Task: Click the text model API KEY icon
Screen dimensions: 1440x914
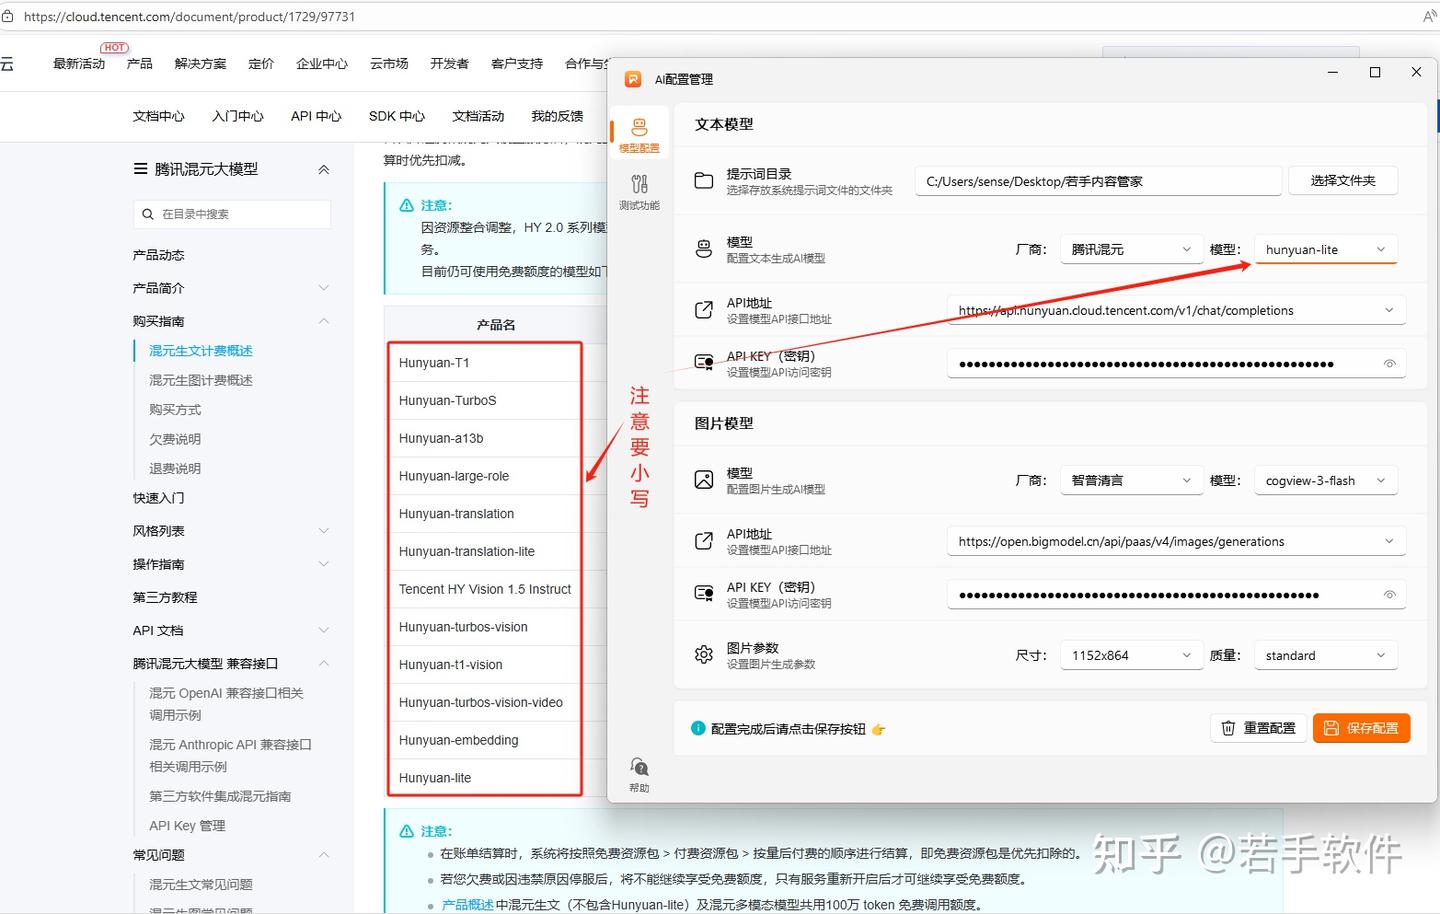Action: tap(704, 363)
